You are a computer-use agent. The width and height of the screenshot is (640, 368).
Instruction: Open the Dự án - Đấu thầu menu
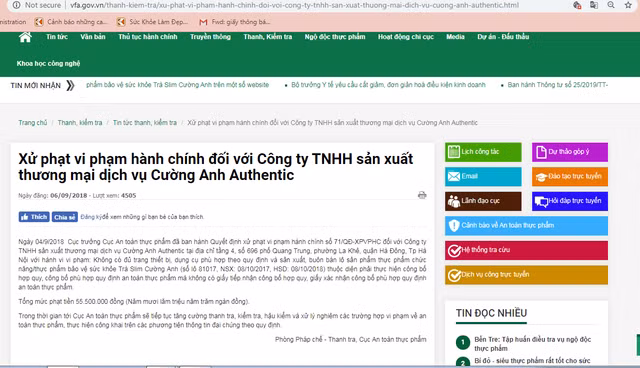(x=503, y=37)
